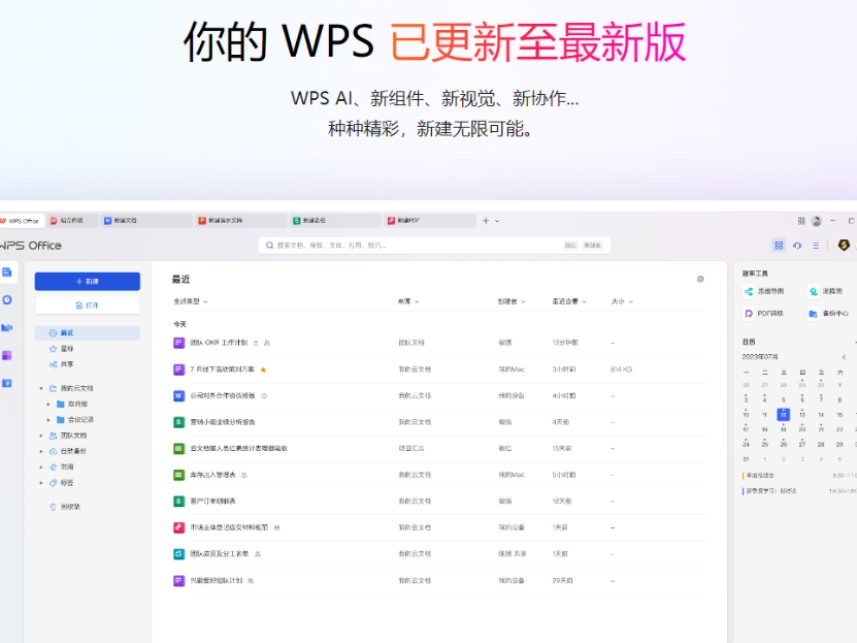Switch to the 新建文档 tab

point(146,221)
